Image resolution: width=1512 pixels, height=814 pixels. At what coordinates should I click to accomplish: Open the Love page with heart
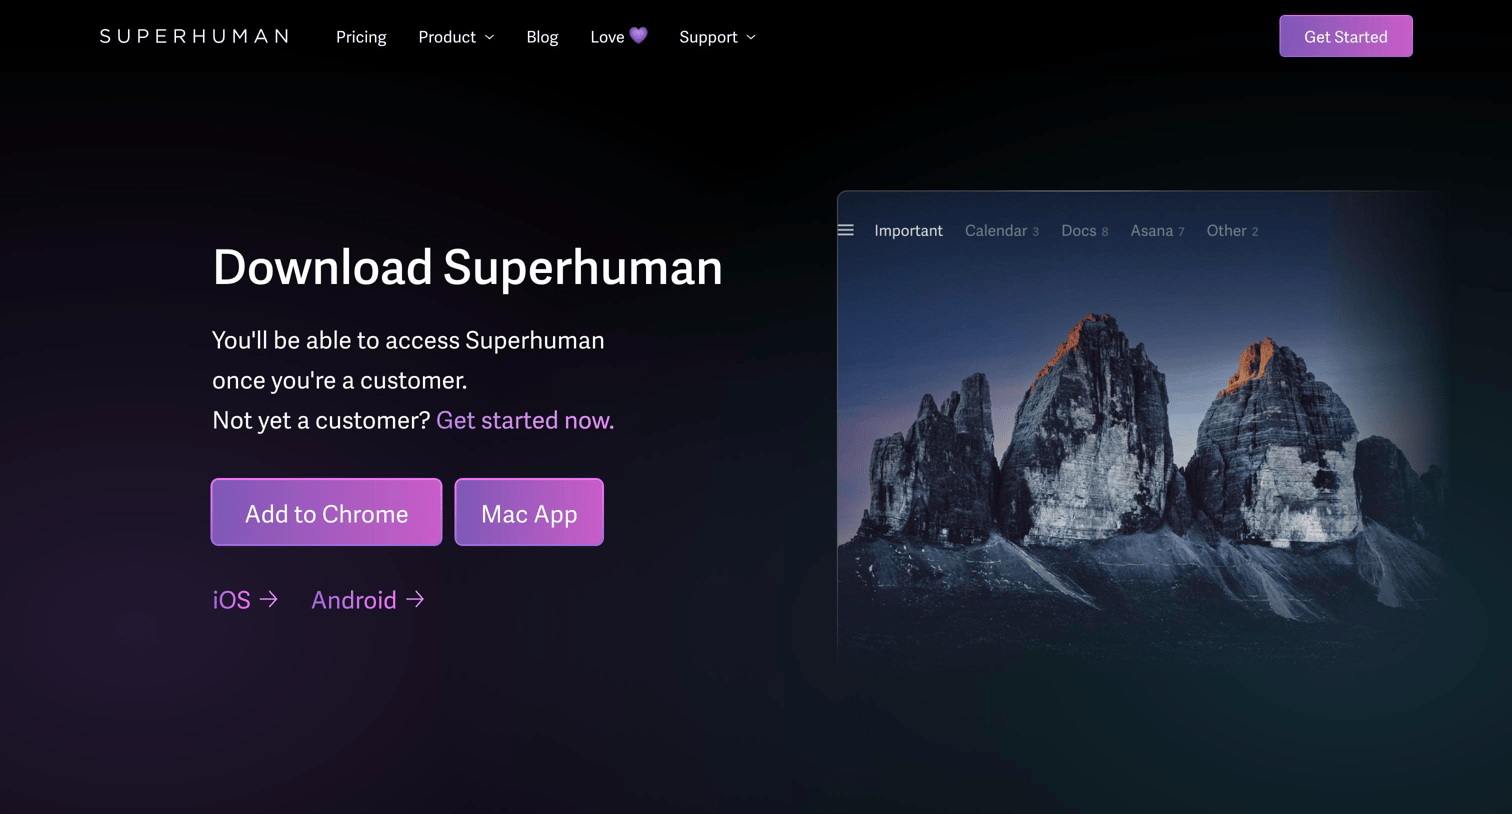click(x=619, y=37)
